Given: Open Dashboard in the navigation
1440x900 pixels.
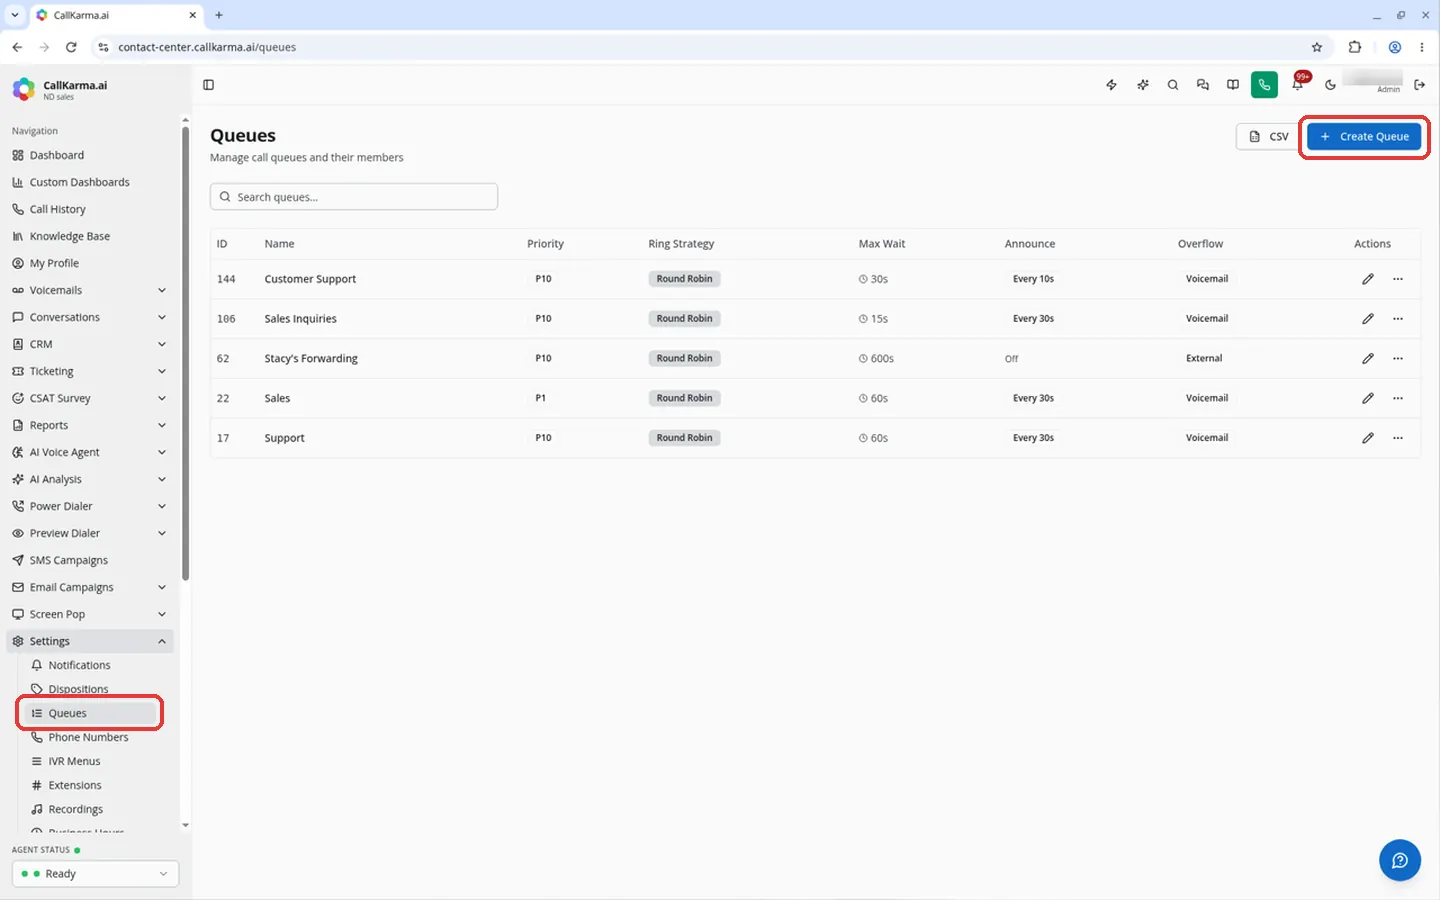Looking at the screenshot, I should tap(90, 155).
